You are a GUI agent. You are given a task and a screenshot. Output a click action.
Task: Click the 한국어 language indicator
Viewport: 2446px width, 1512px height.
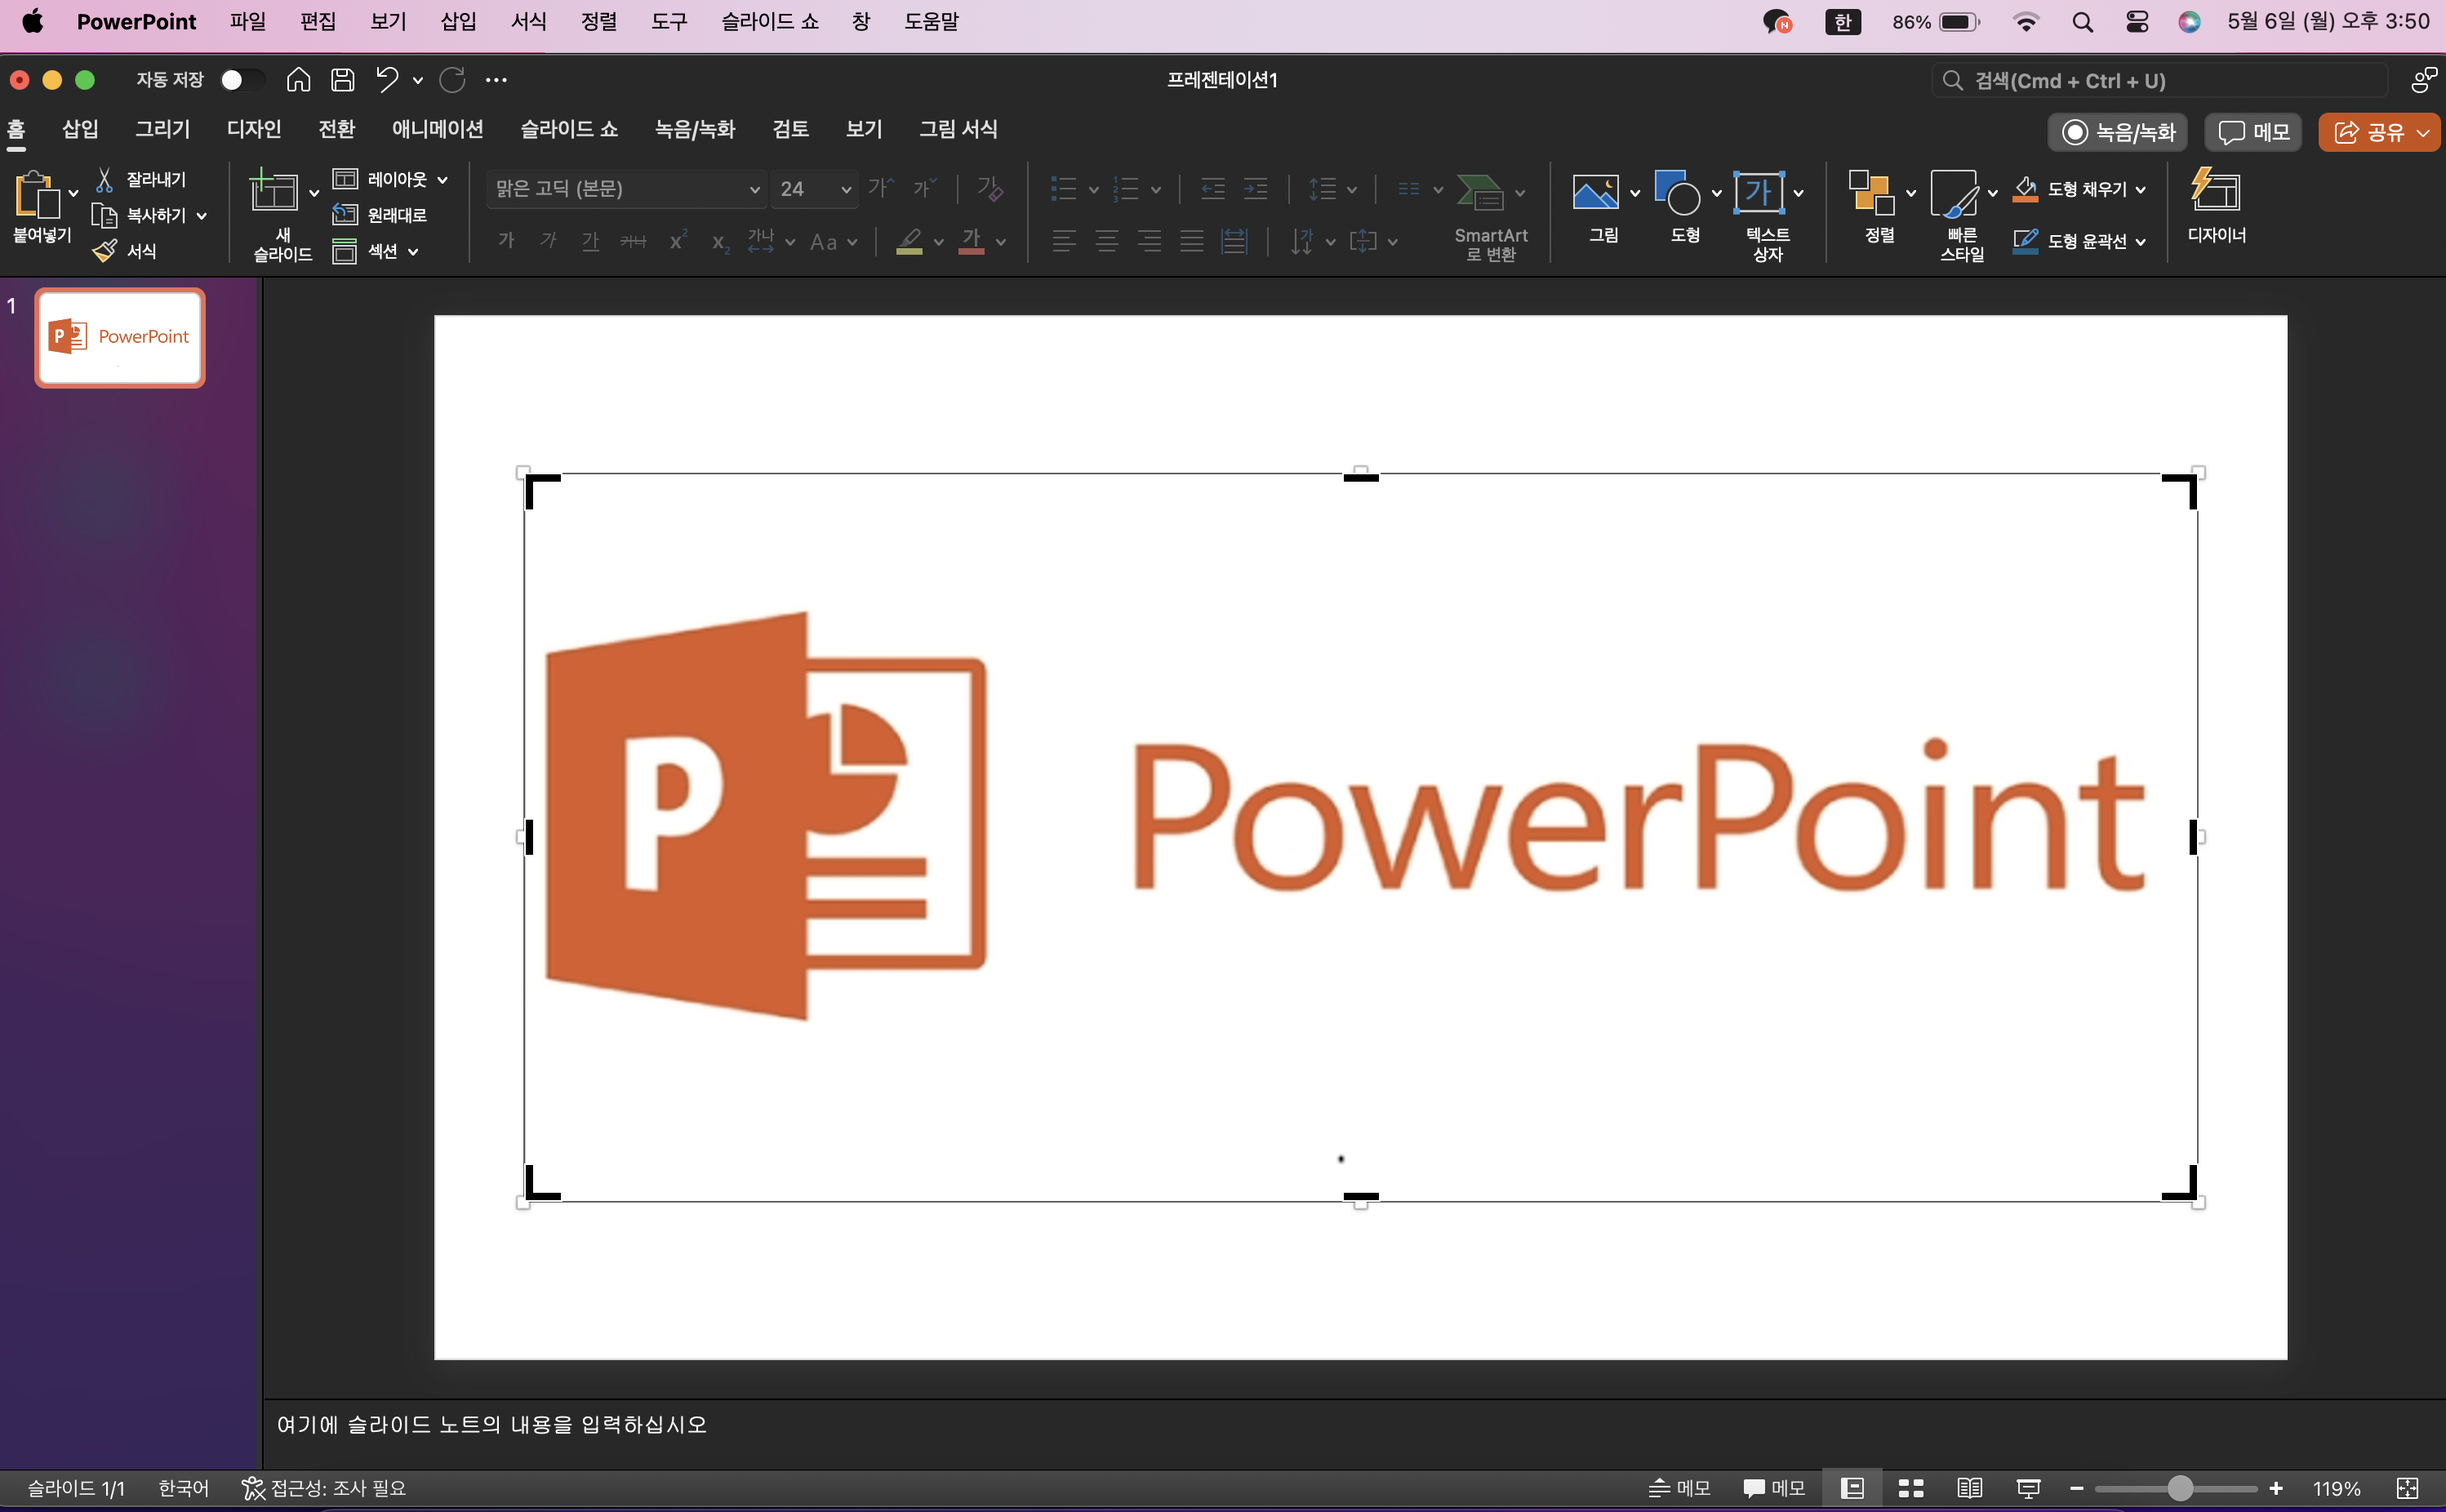coord(183,1488)
